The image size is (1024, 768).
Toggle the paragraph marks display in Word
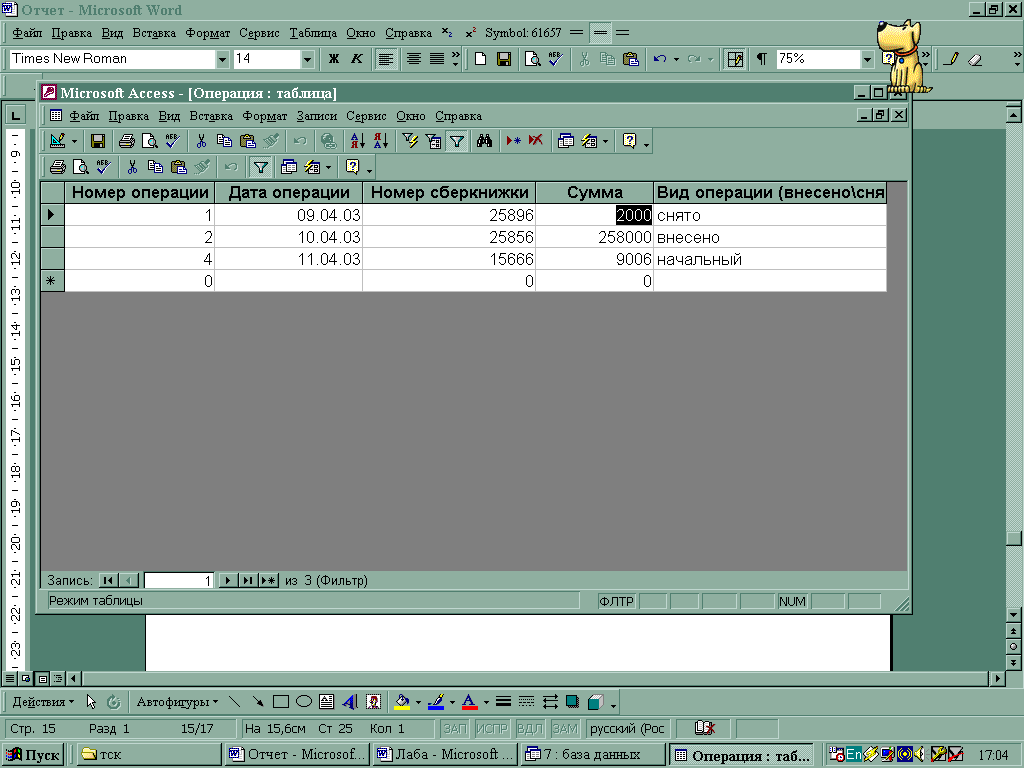point(762,59)
